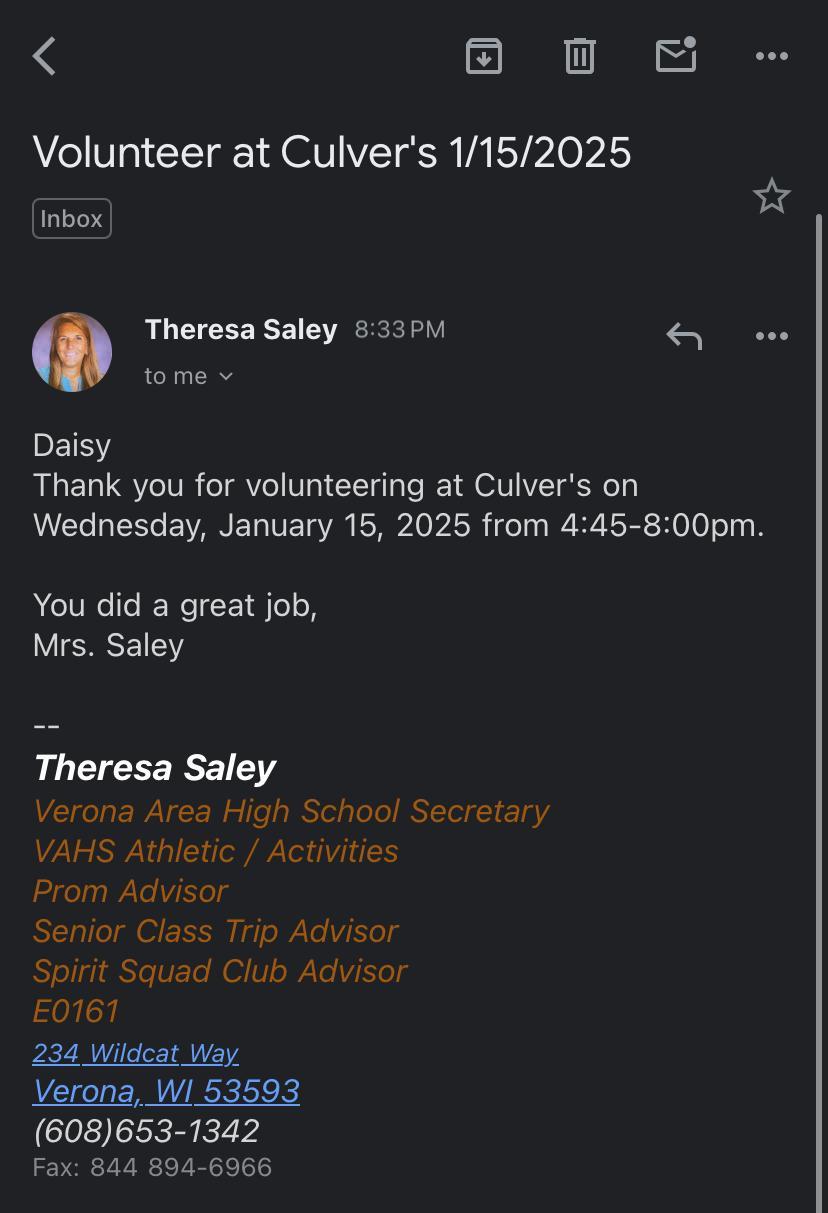Mark the email as unread
Screen dimensions: 828x1213
(x=676, y=55)
